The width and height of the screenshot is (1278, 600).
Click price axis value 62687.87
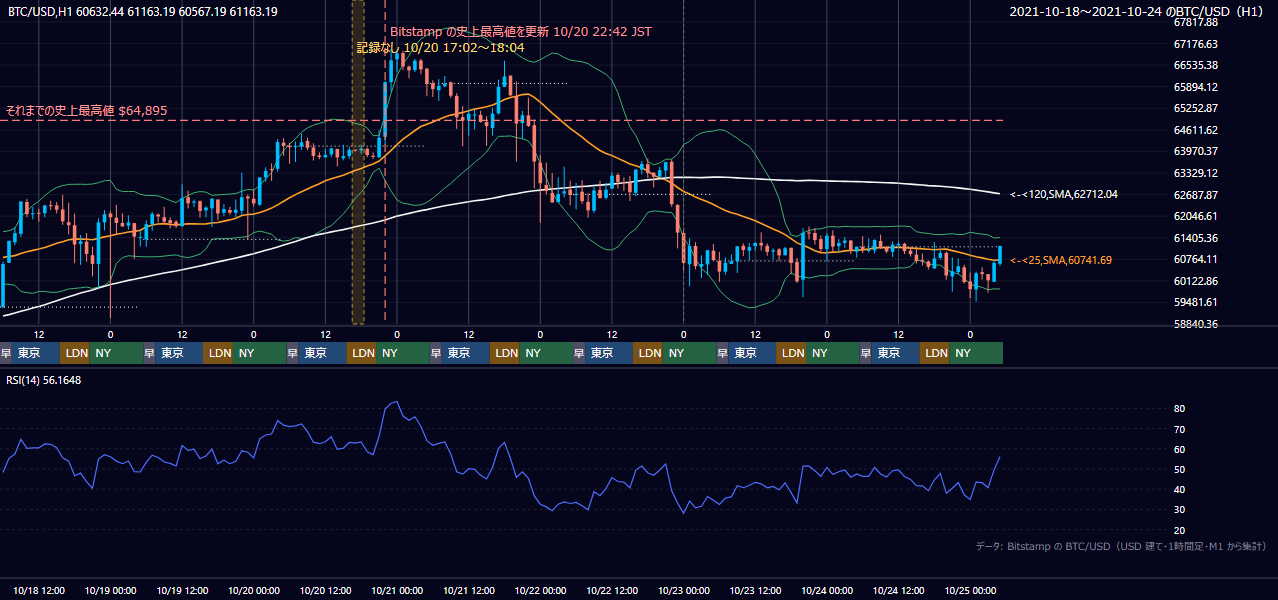point(1196,195)
